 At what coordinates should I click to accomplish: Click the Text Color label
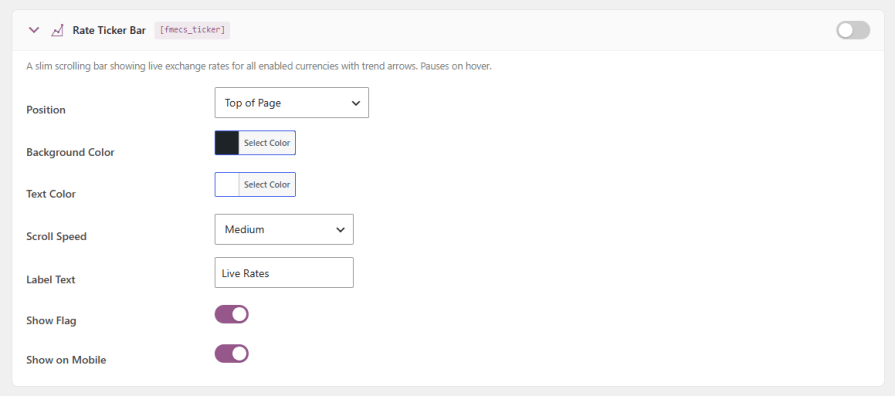click(x=51, y=194)
